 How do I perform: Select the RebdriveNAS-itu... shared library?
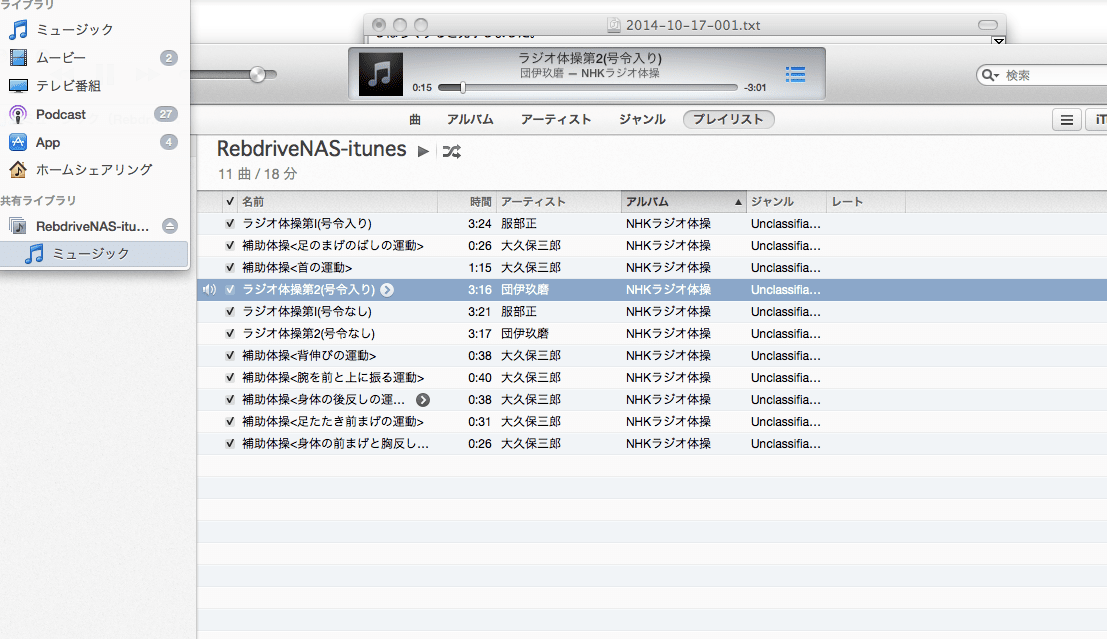point(92,227)
